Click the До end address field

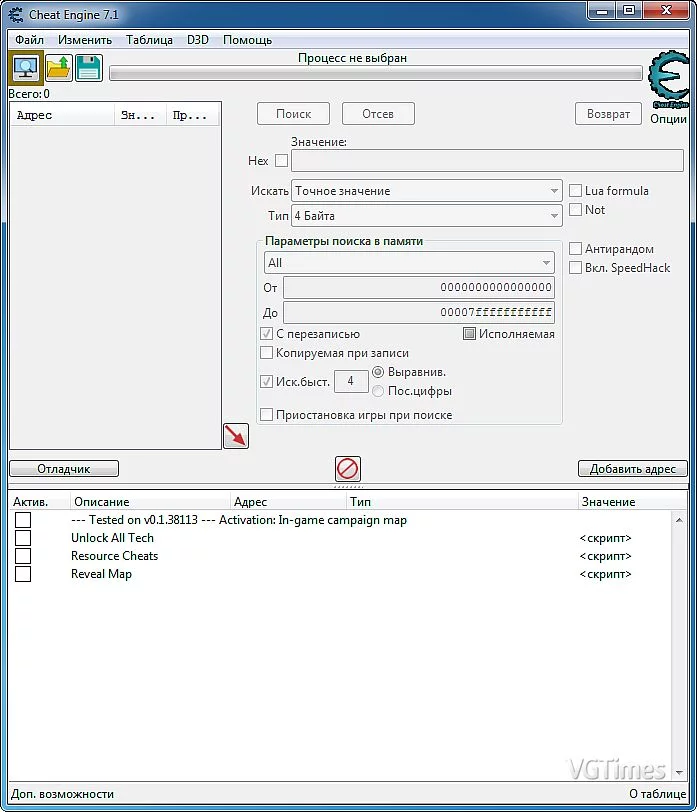(419, 312)
